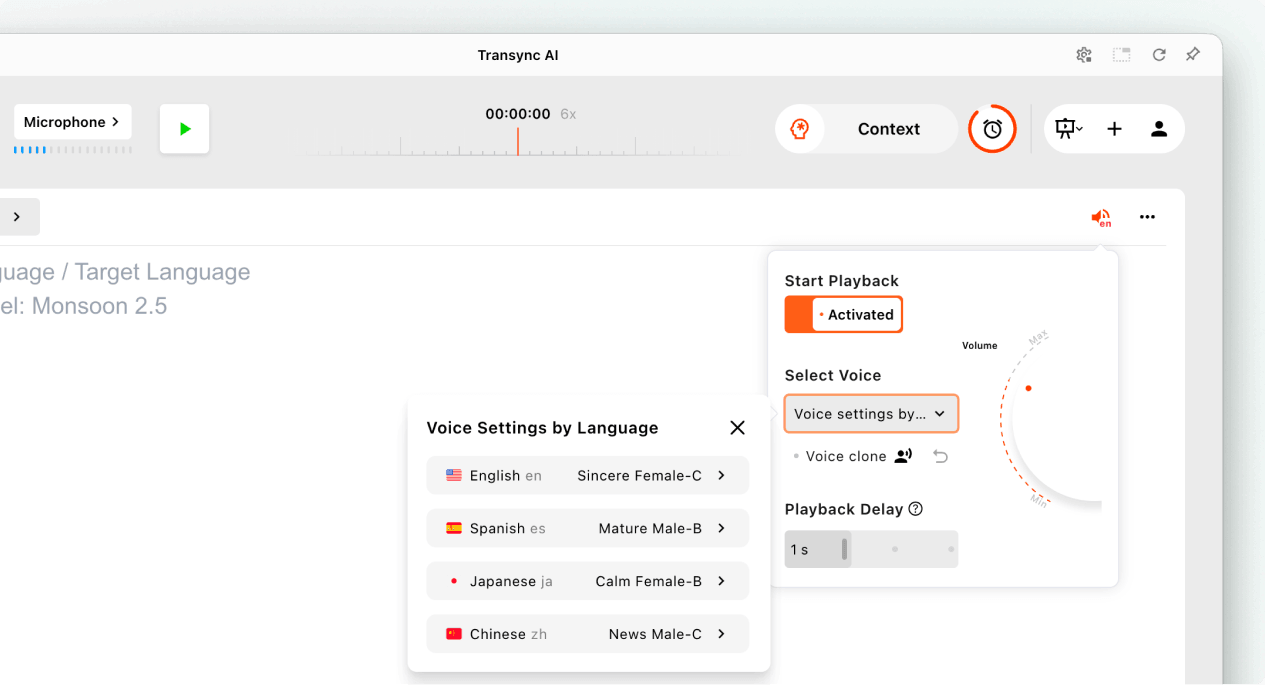Screen dimensions: 1265x685
Task: Toggle the Start Playback Activated switch
Action: (844, 314)
